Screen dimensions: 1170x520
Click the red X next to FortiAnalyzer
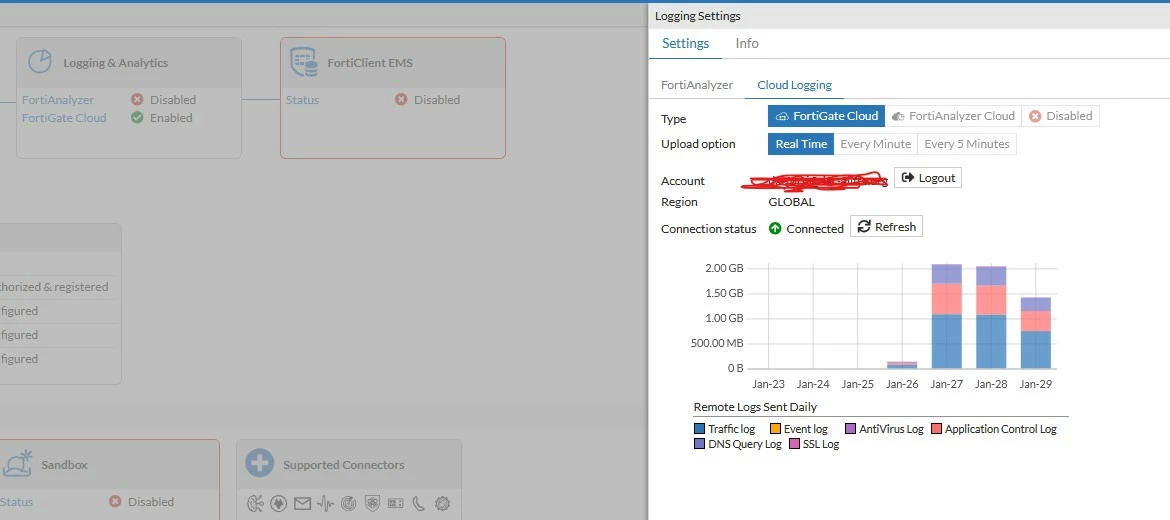click(x=137, y=99)
